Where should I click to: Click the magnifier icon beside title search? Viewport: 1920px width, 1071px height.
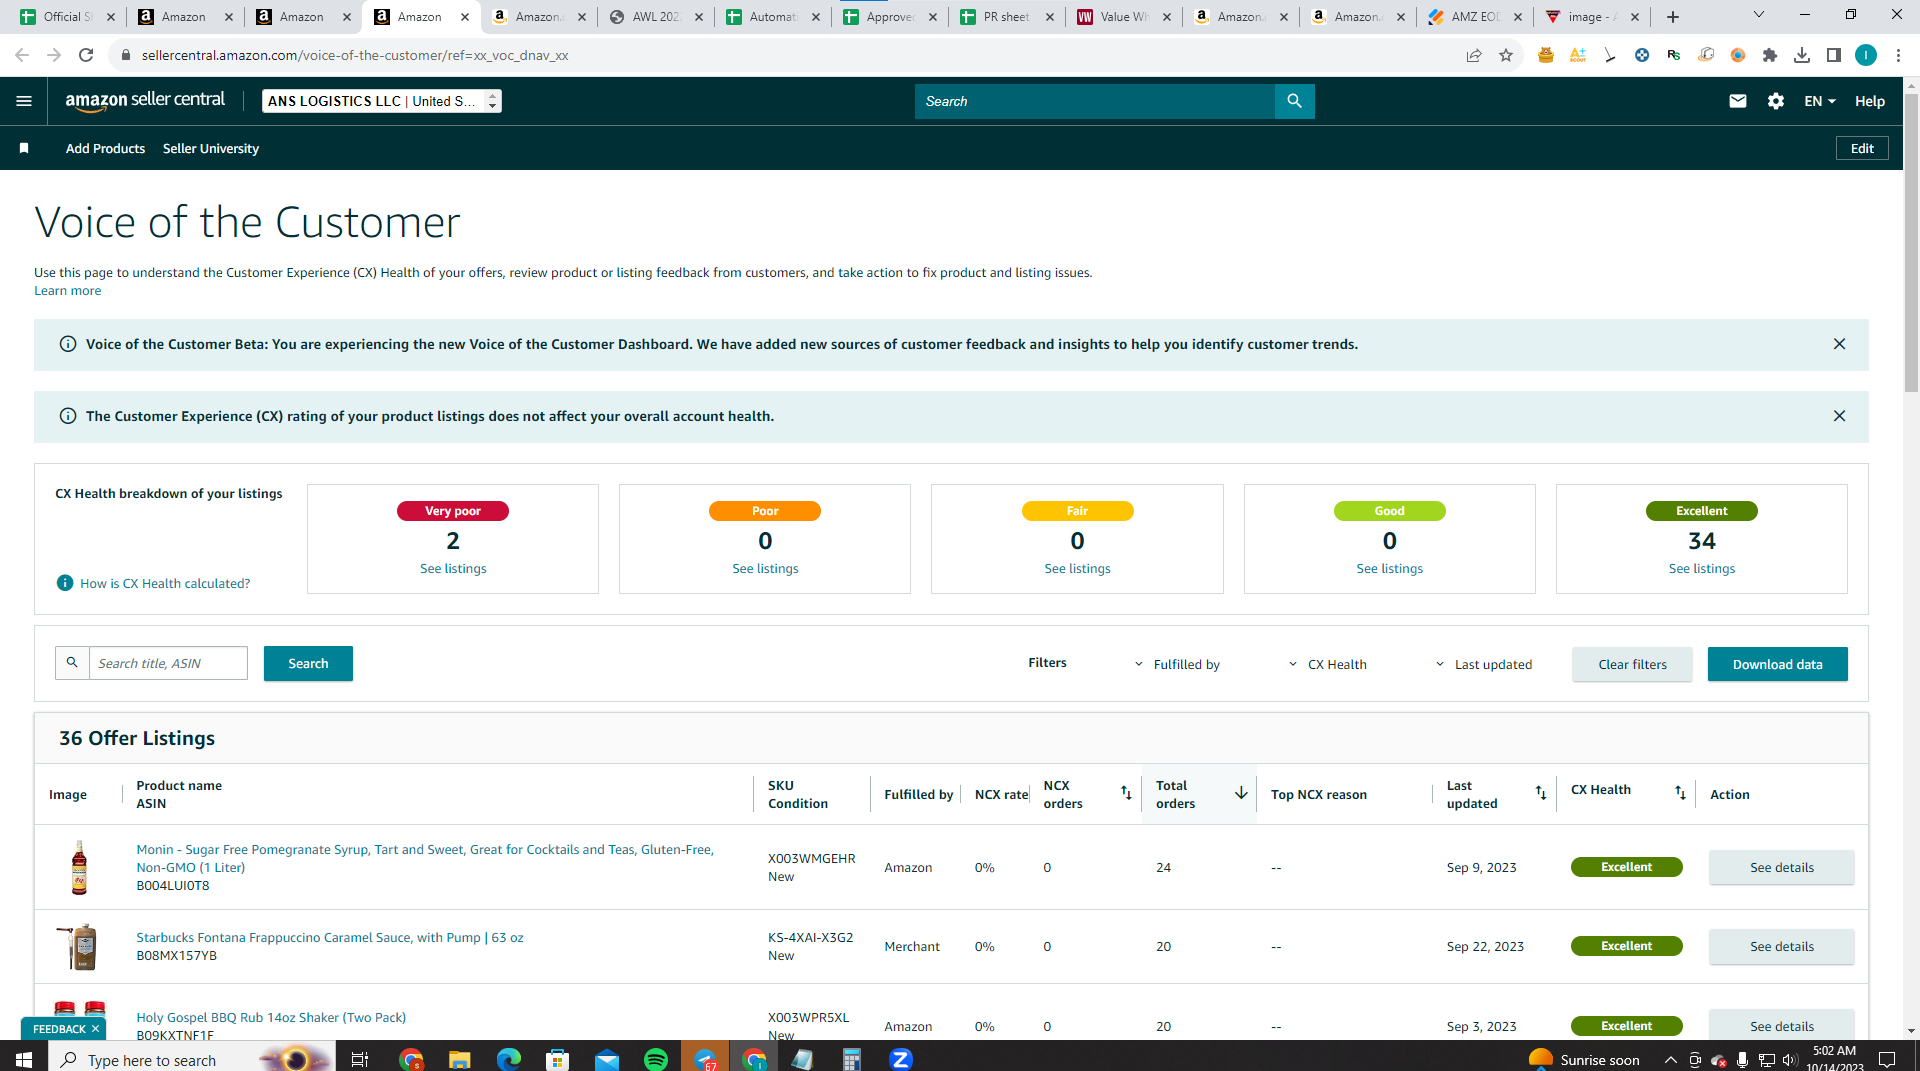pos(72,663)
